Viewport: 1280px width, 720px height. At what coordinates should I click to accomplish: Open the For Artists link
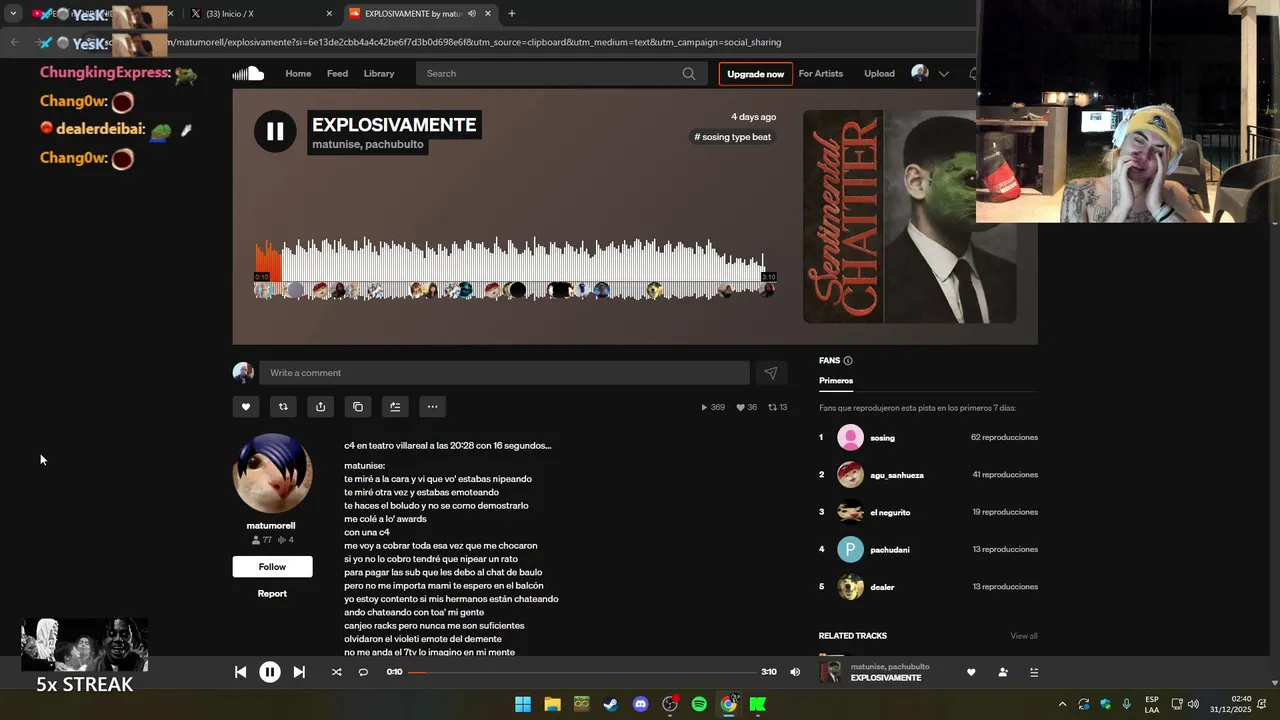(821, 73)
